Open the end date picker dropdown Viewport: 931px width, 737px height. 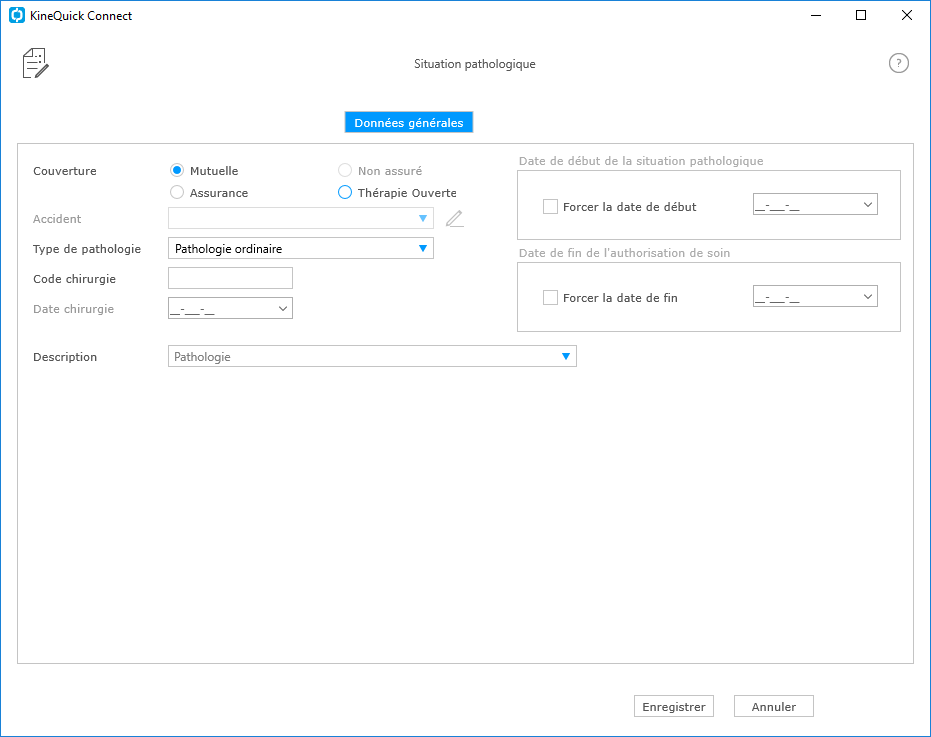tap(867, 296)
